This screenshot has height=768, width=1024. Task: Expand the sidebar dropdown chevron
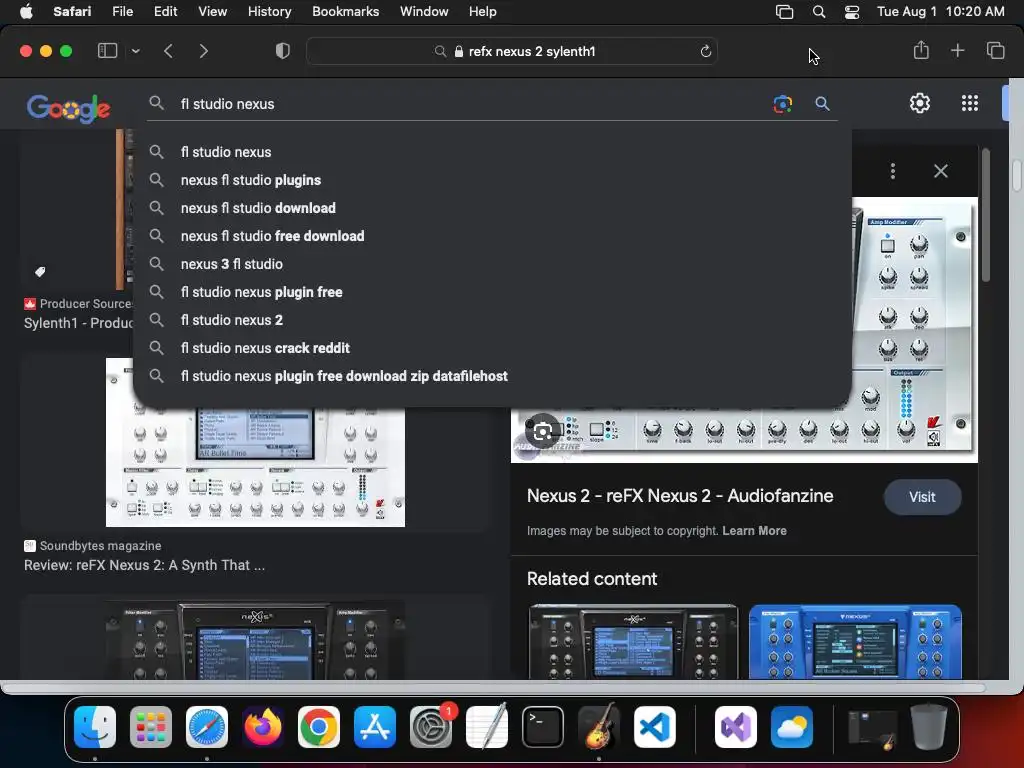pyautogui.click(x=135, y=51)
